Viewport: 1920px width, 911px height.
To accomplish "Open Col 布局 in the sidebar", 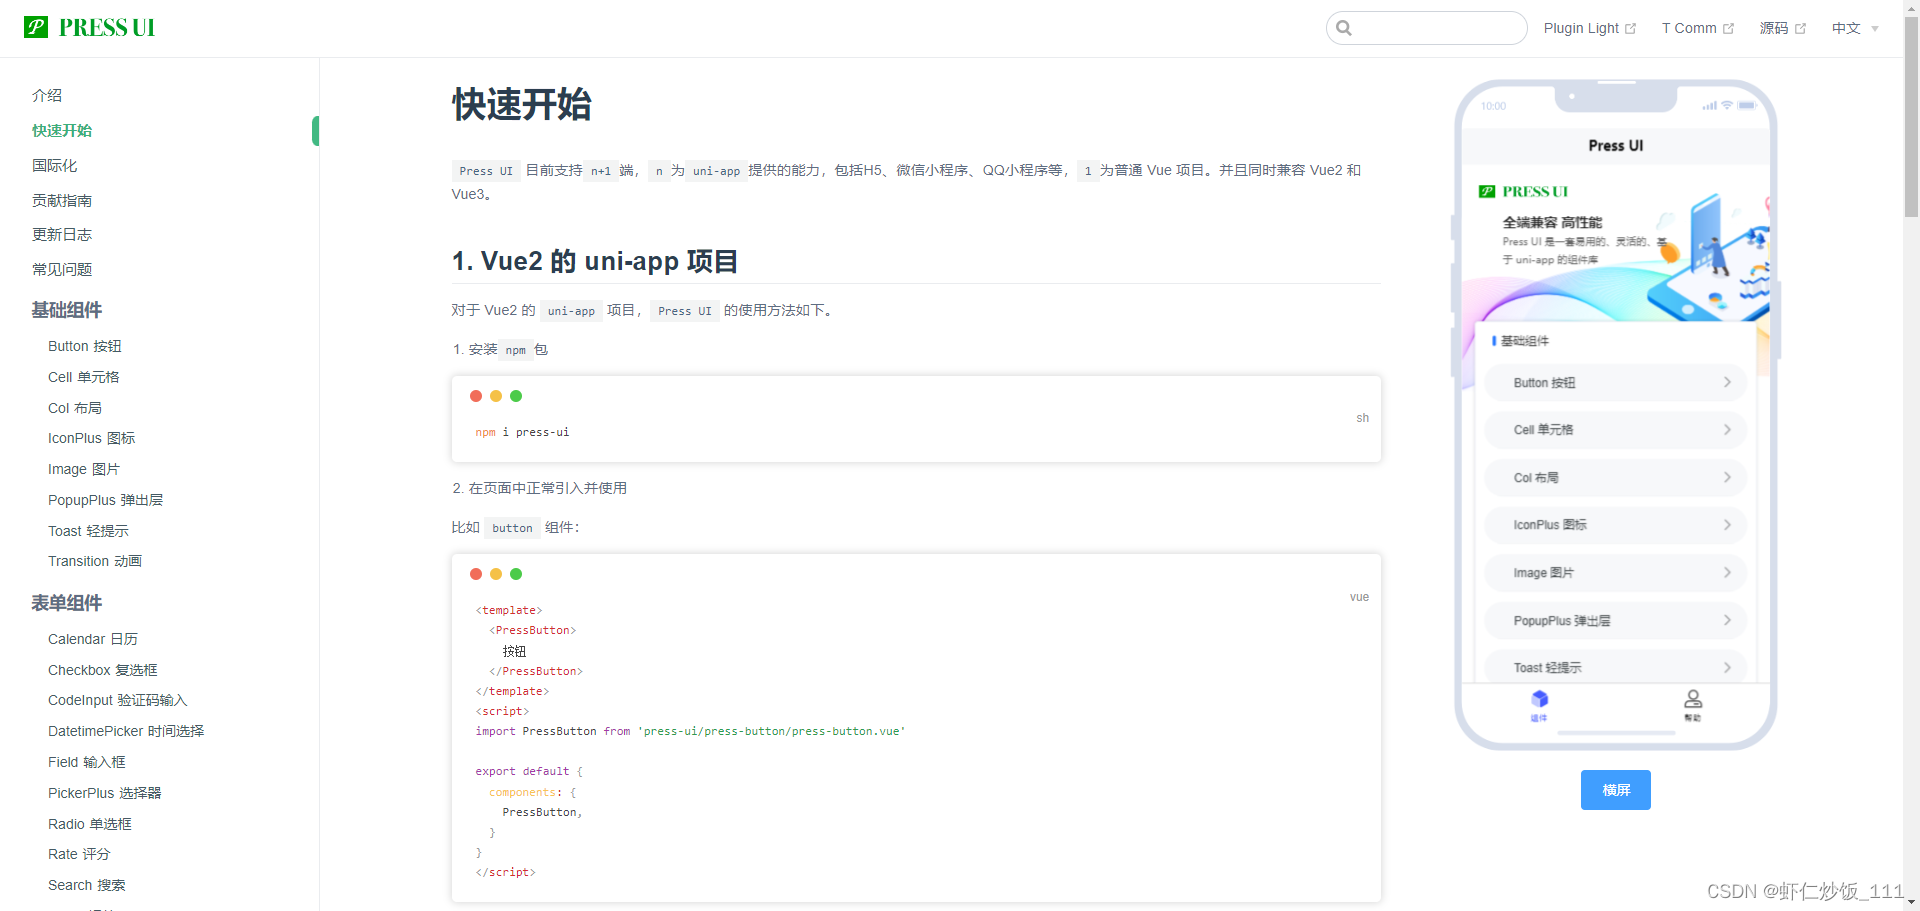I will pyautogui.click(x=75, y=408).
